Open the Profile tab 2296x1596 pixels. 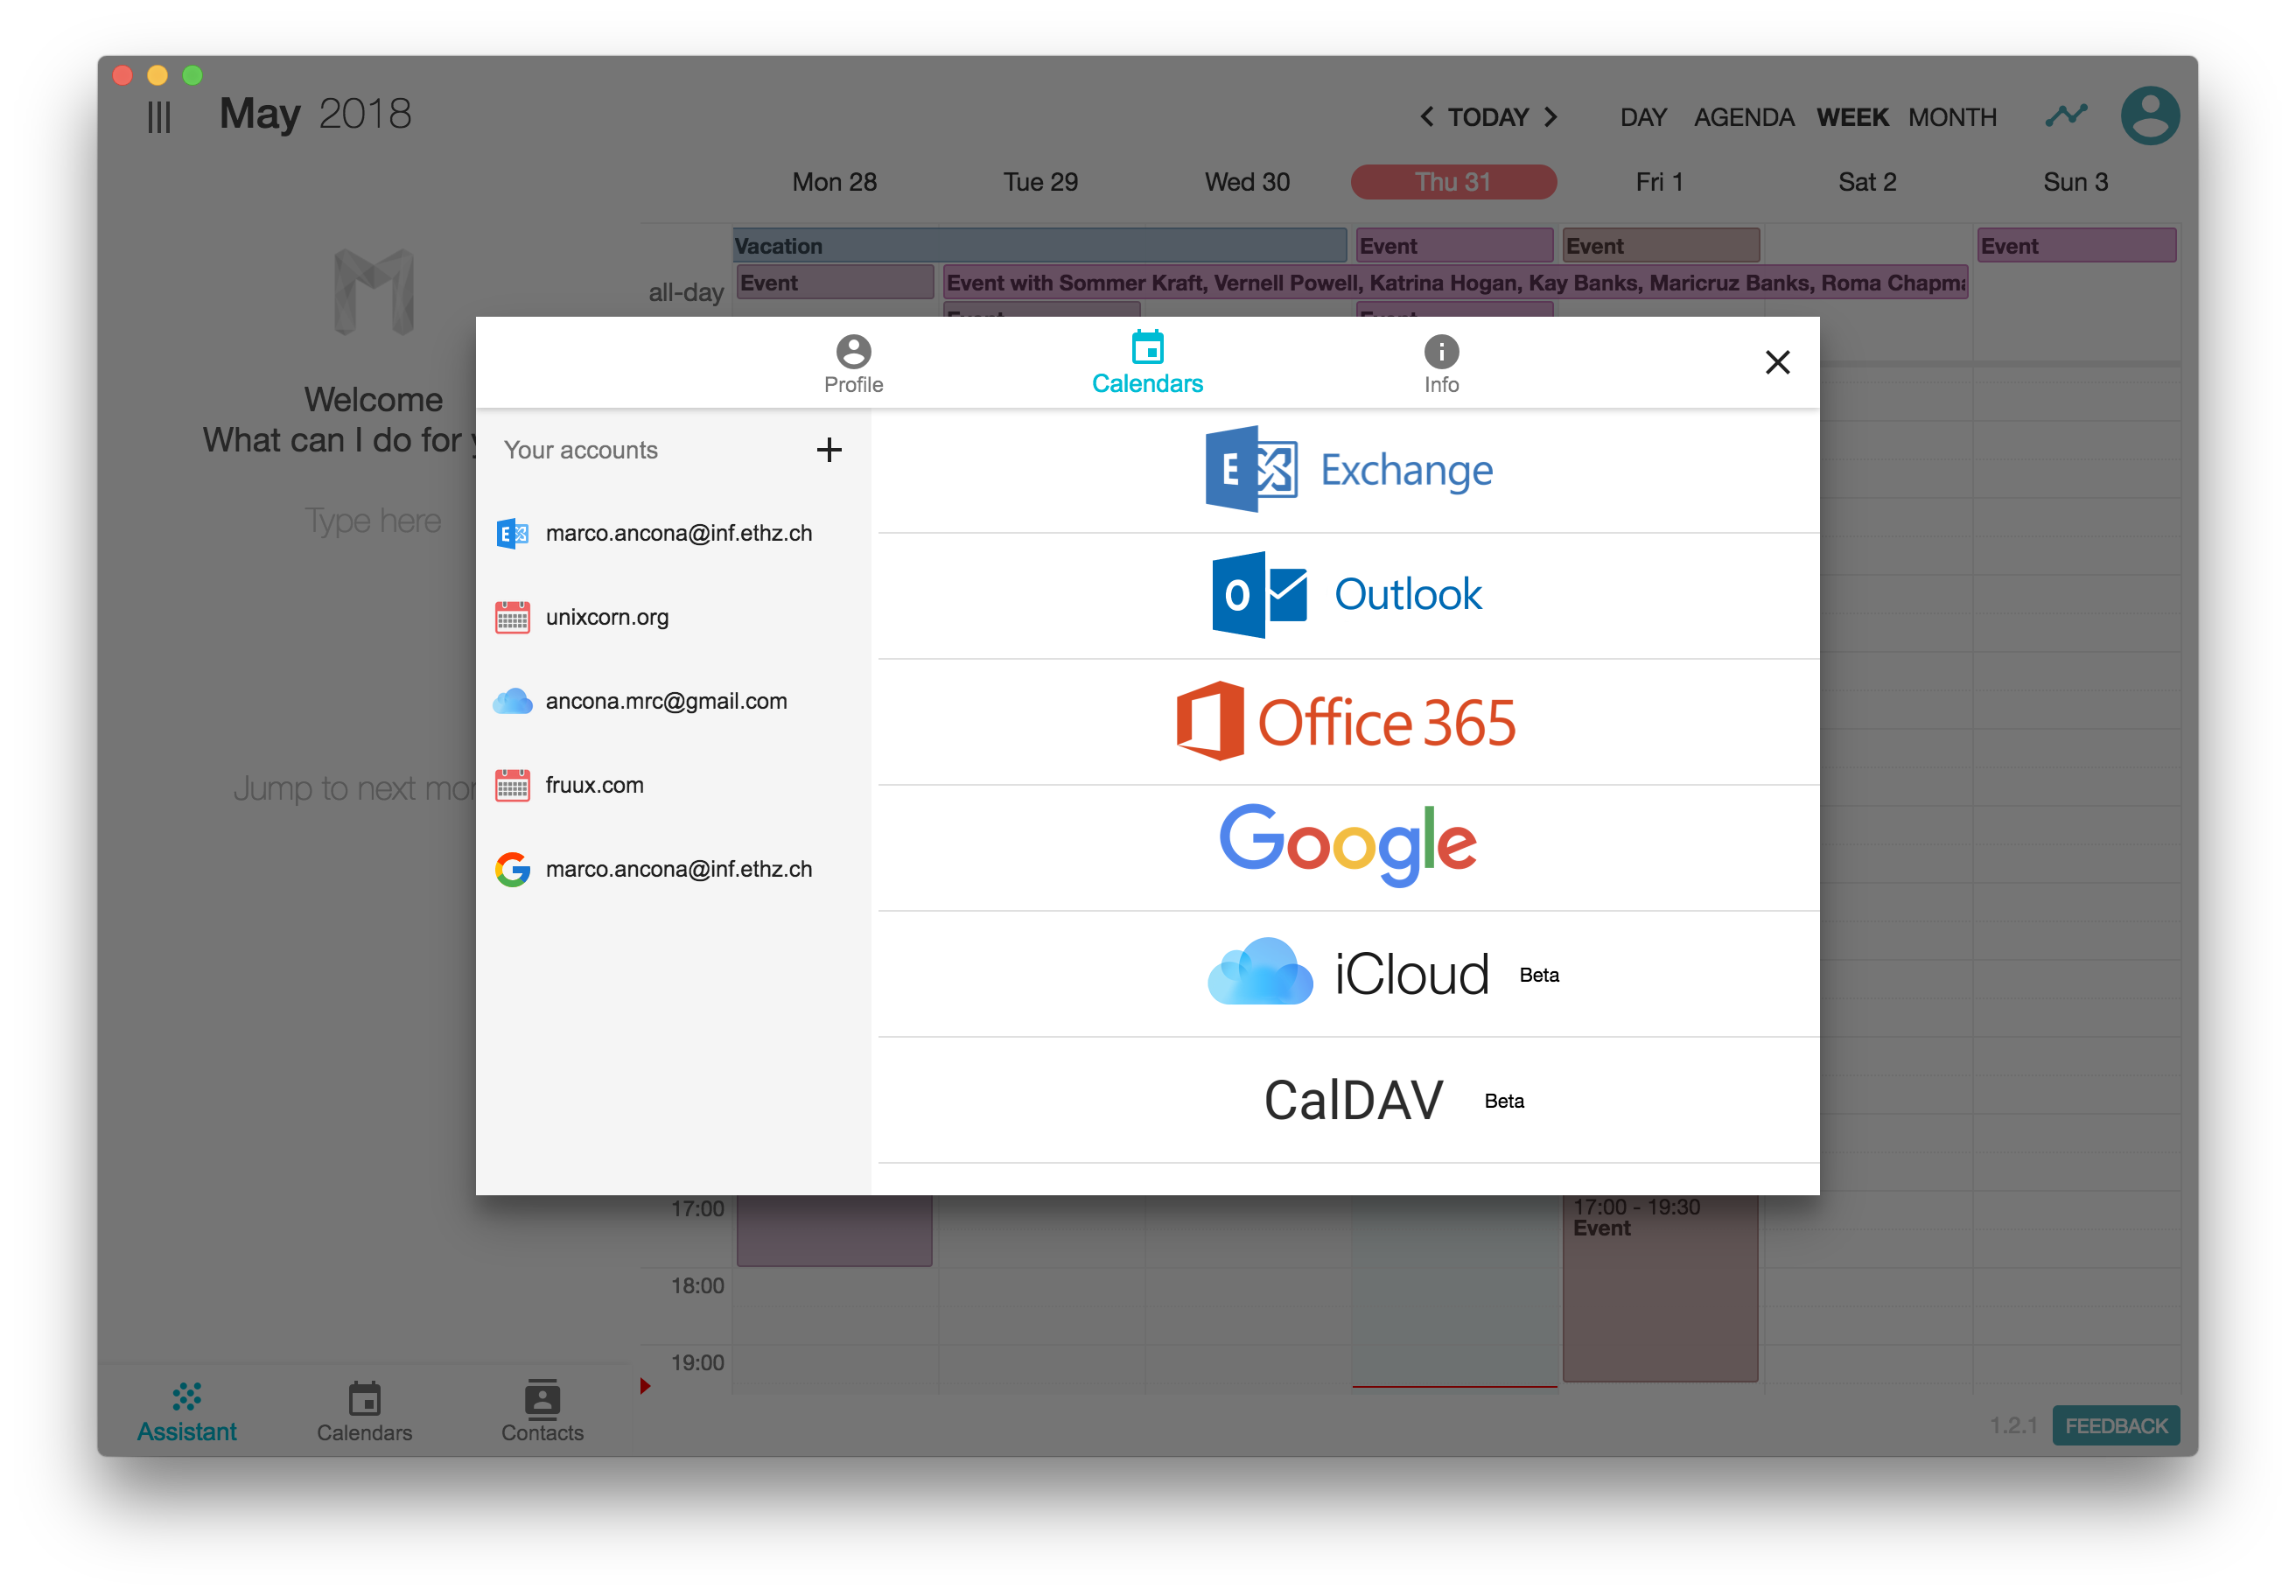(x=853, y=365)
